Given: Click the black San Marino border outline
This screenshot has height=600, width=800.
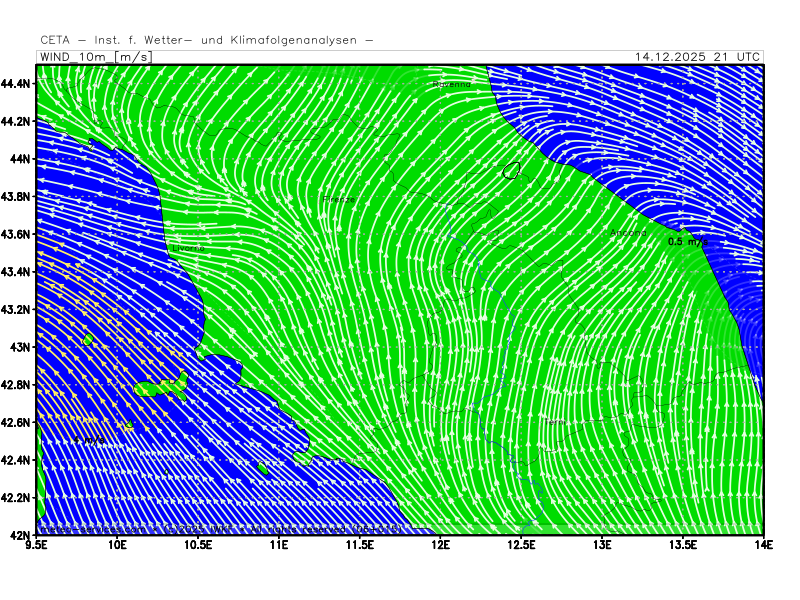Looking at the screenshot, I should pyautogui.click(x=512, y=171).
